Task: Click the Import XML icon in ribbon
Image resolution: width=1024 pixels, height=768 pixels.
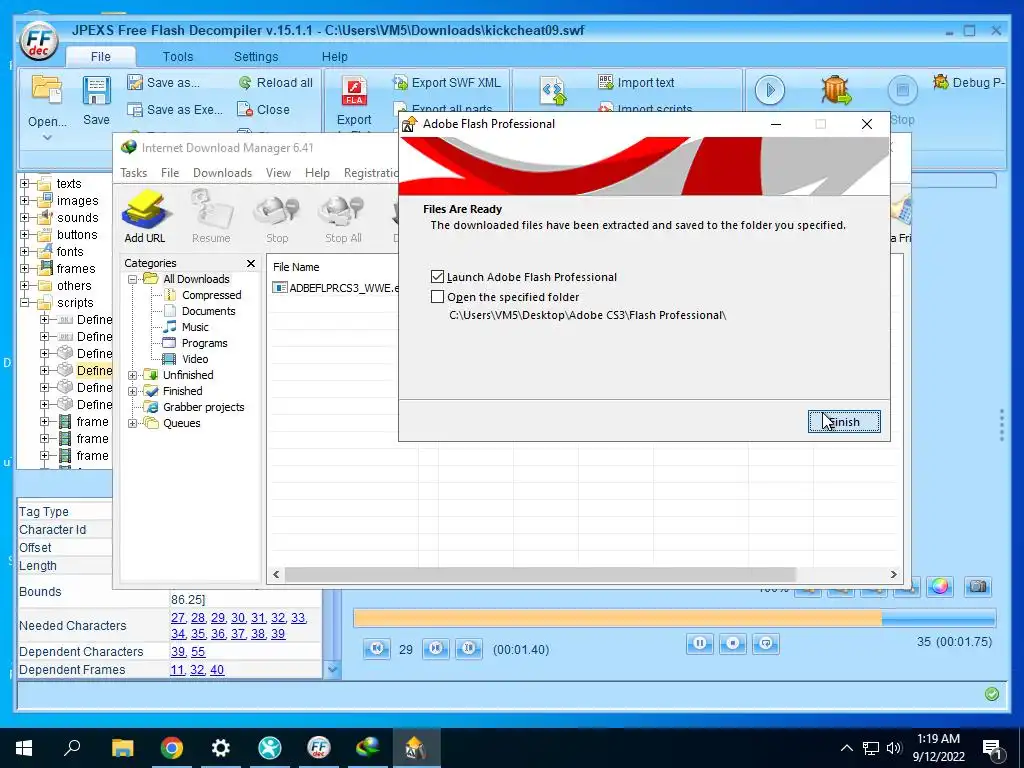Action: pos(552,91)
